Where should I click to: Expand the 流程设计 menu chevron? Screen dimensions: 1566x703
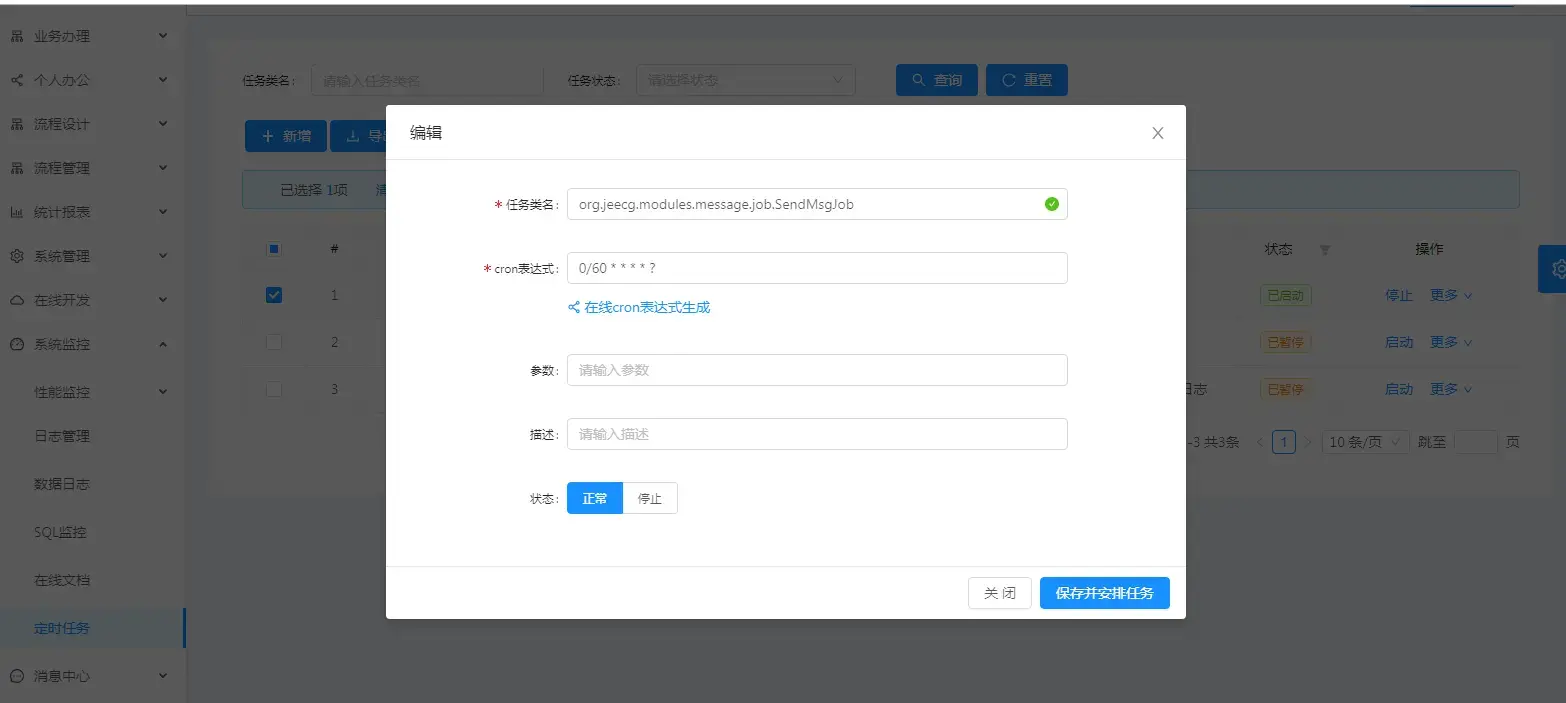click(163, 124)
